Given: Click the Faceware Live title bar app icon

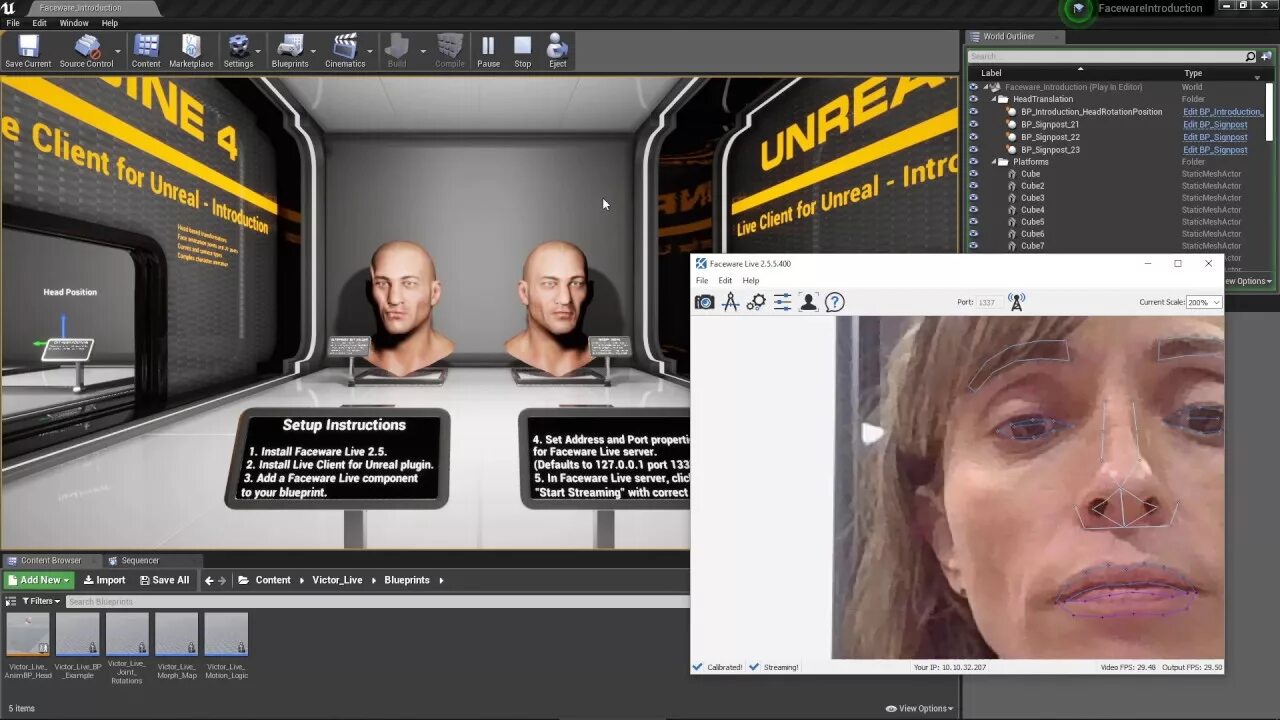Looking at the screenshot, I should pyautogui.click(x=701, y=264).
